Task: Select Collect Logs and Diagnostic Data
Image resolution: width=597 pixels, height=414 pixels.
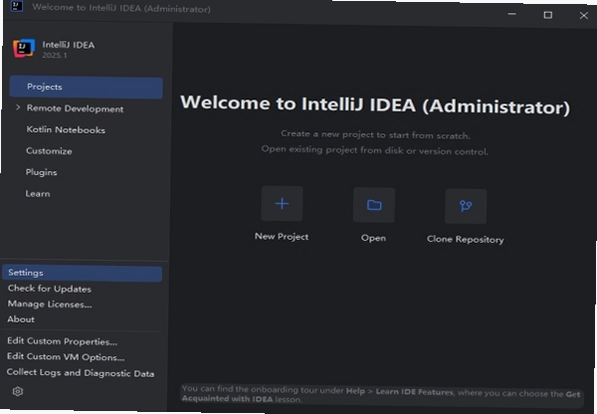Action: coord(80,373)
